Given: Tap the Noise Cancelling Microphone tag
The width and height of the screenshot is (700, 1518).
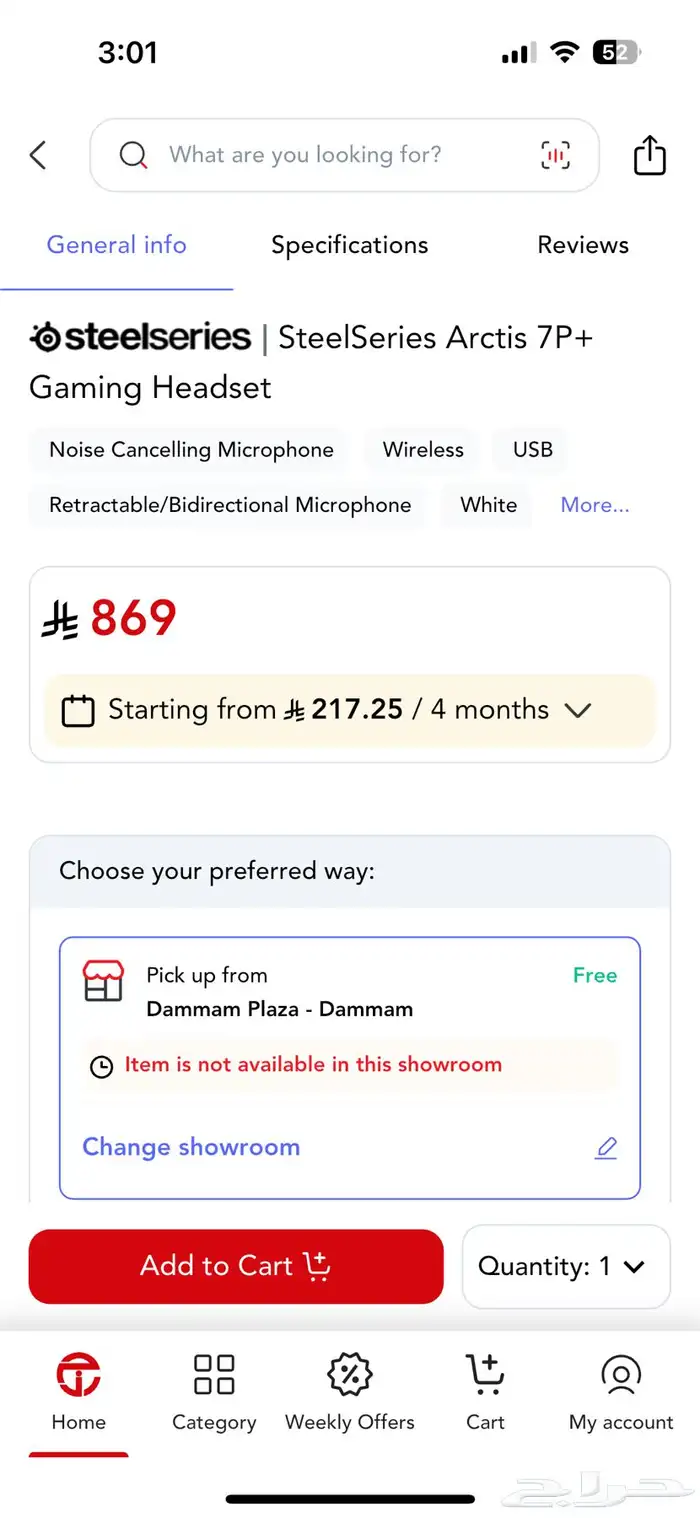Looking at the screenshot, I should point(191,450).
